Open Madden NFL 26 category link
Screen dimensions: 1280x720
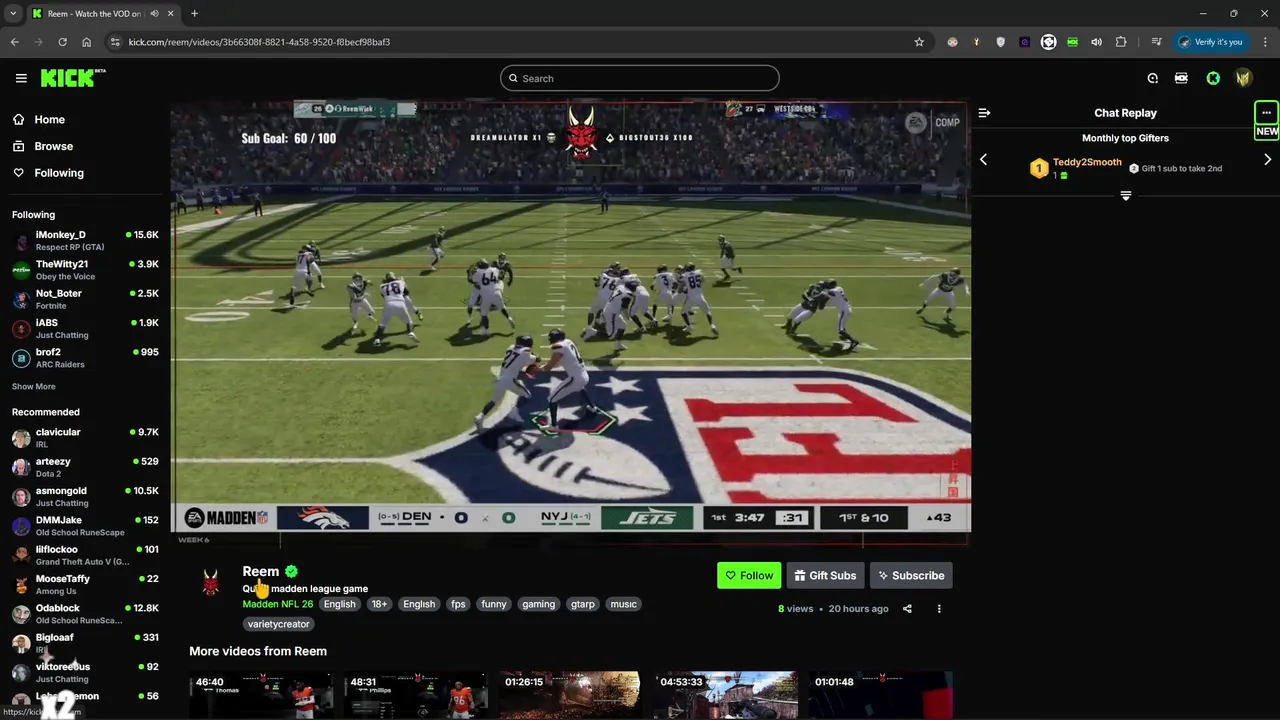click(277, 604)
